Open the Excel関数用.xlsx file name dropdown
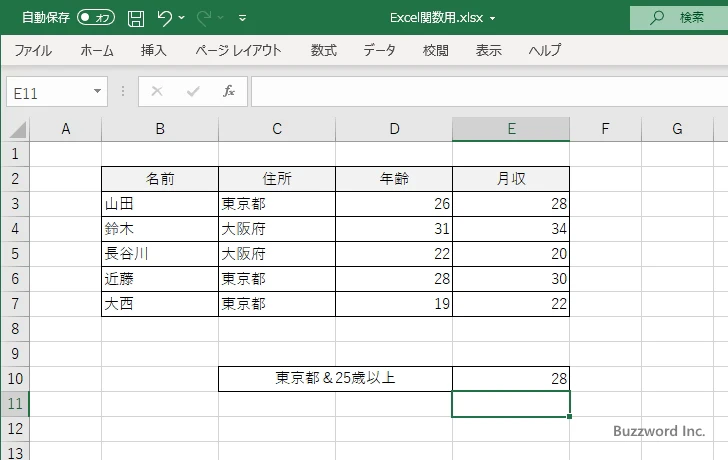The height and width of the screenshot is (460, 728). [493, 19]
